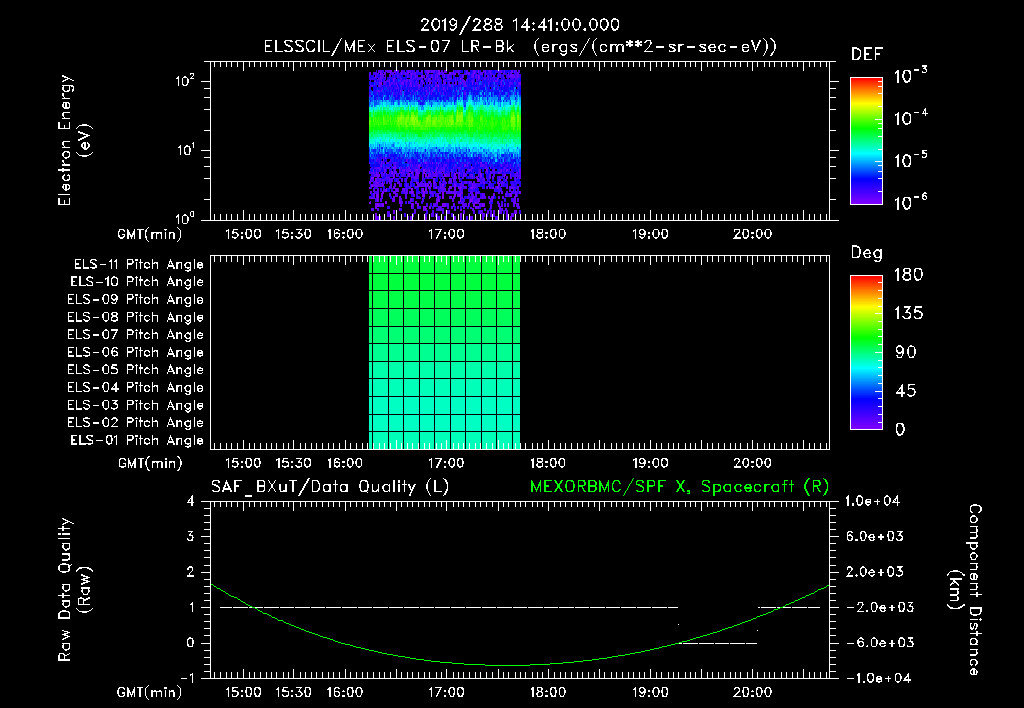Screen dimensions: 1024x708
Task: Click the 10^-5 value on DEF scale
Action: tap(910, 160)
